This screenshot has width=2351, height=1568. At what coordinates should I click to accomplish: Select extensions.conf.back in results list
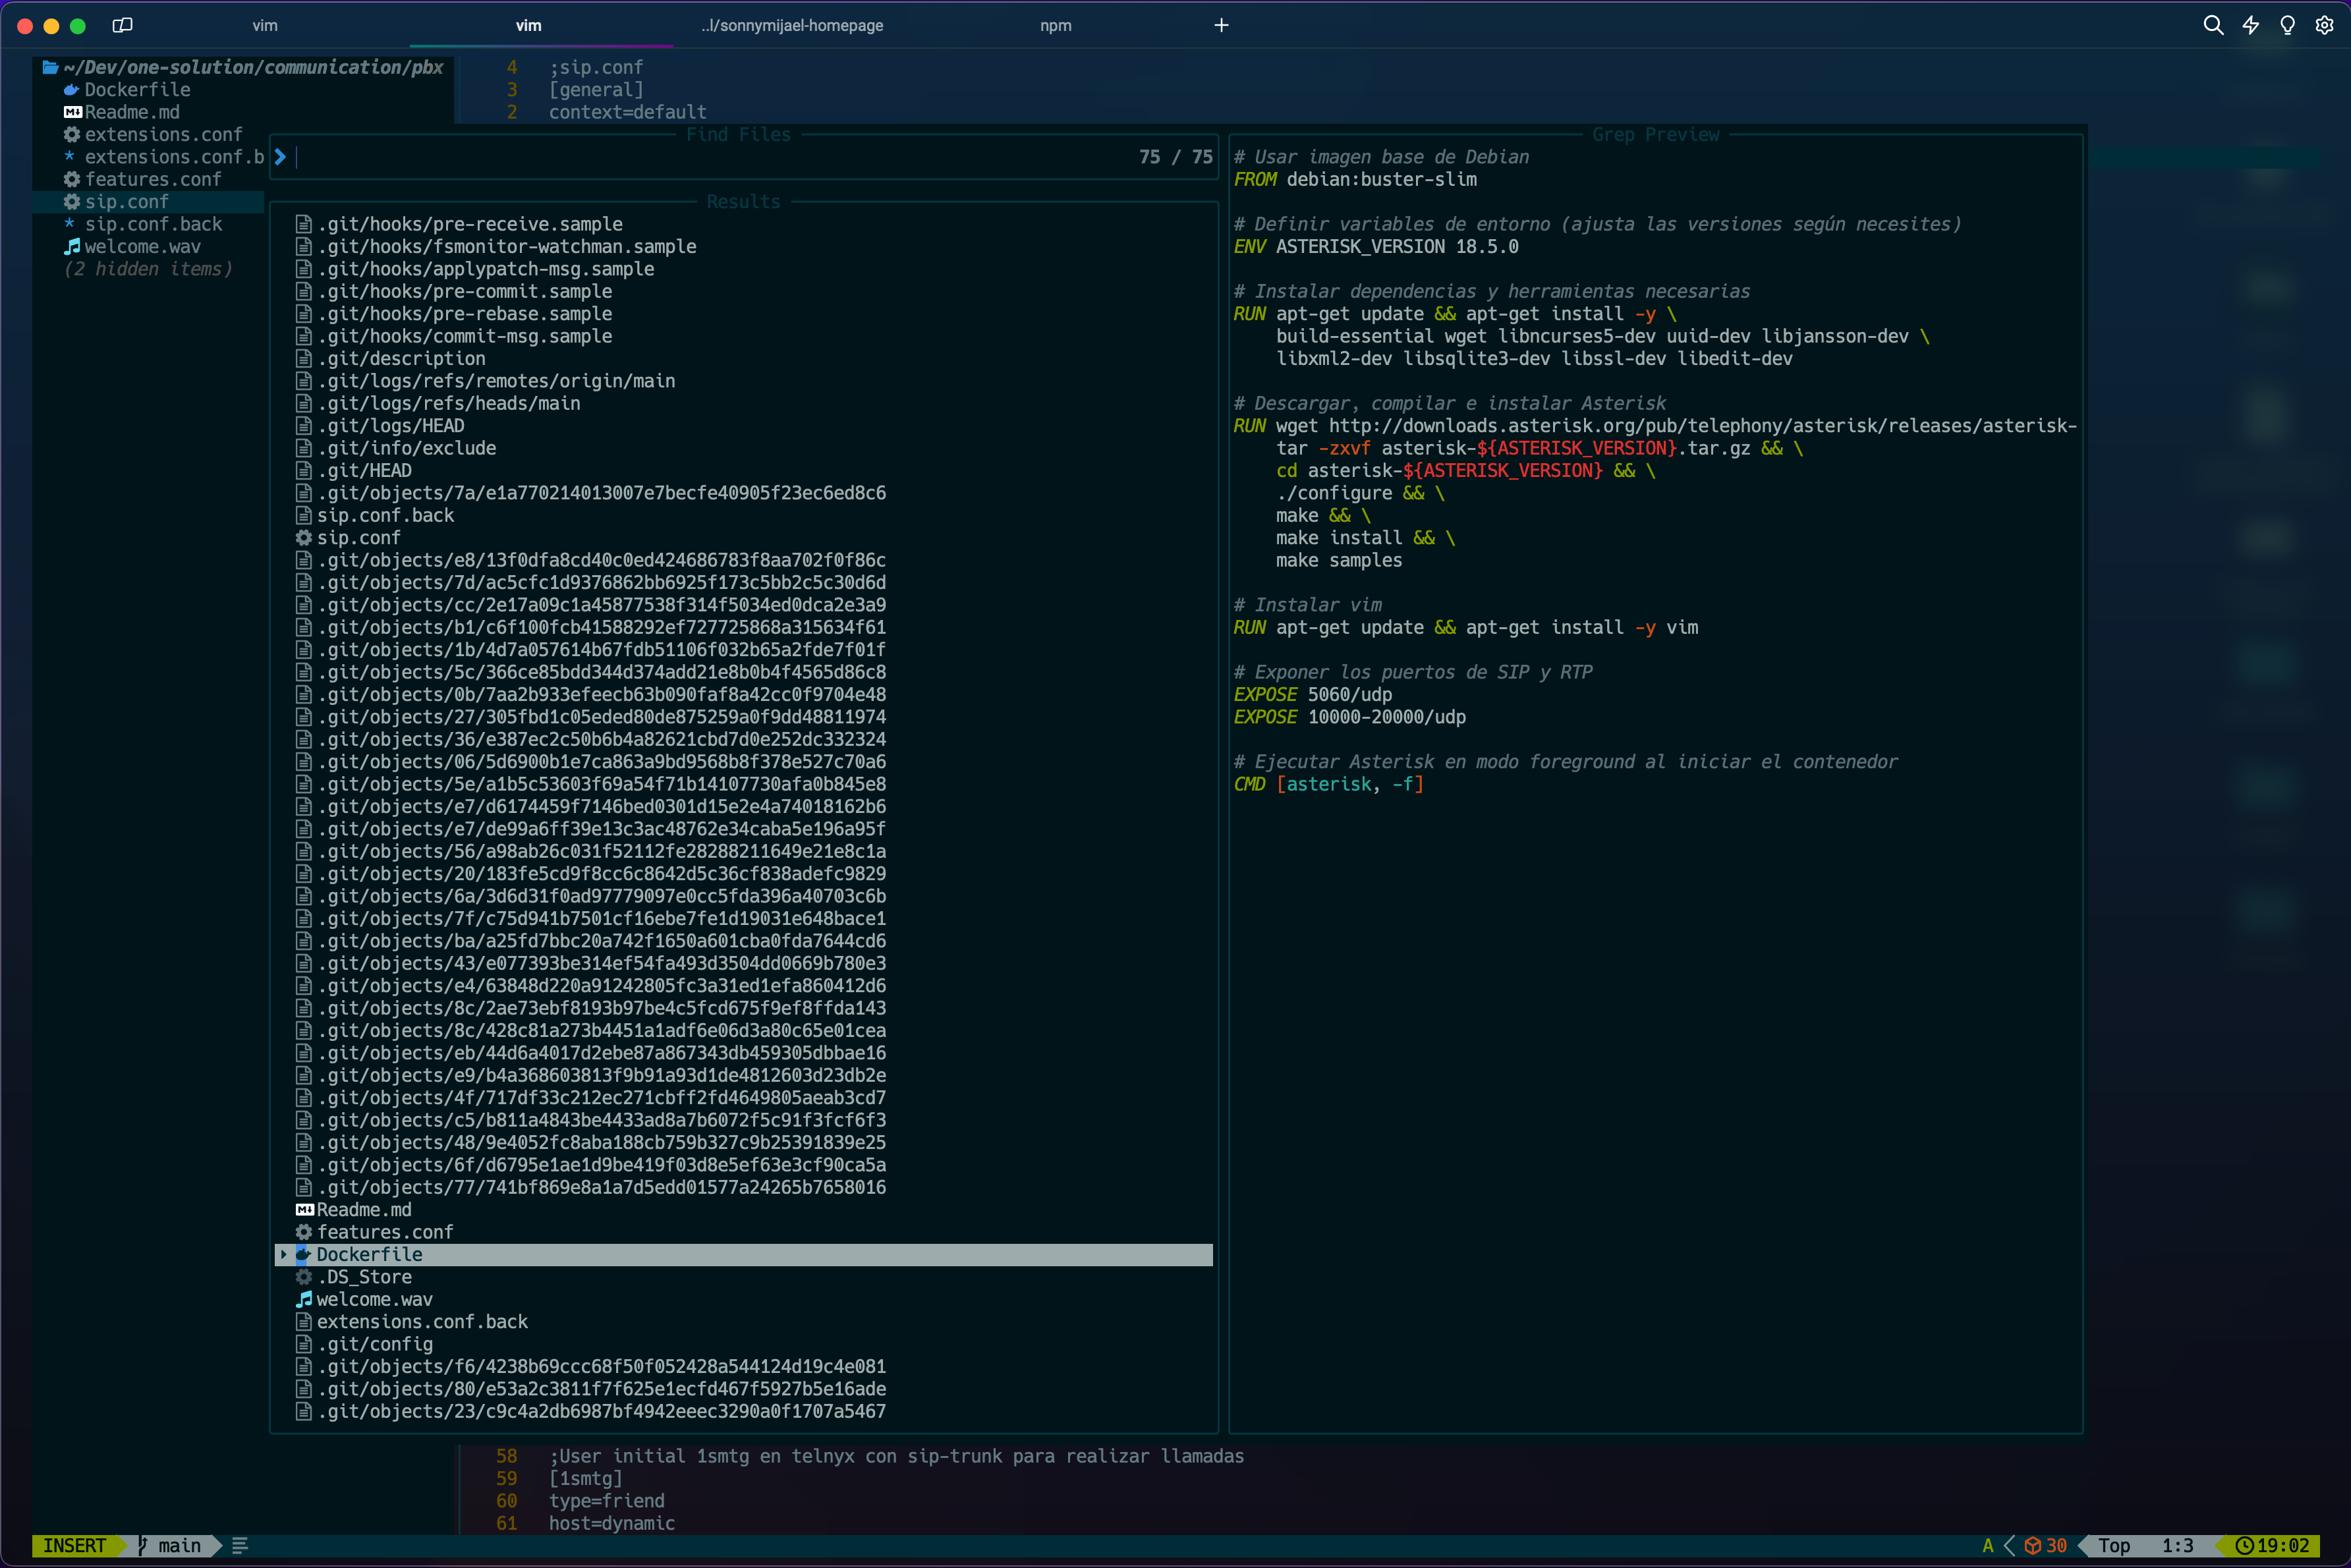(x=422, y=1321)
